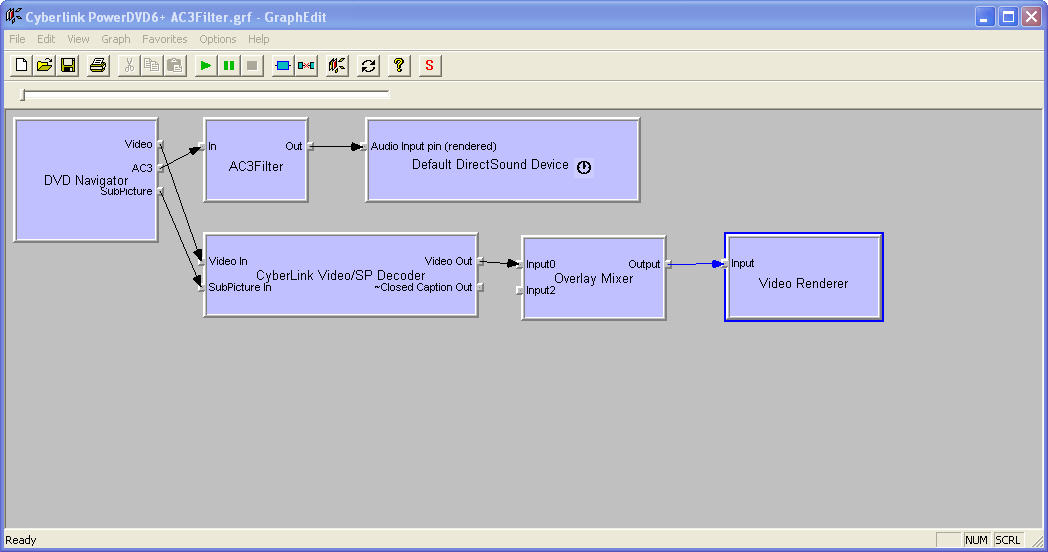
Task: Select the CyberLink Video/SP Decoder filter
Action: point(341,275)
